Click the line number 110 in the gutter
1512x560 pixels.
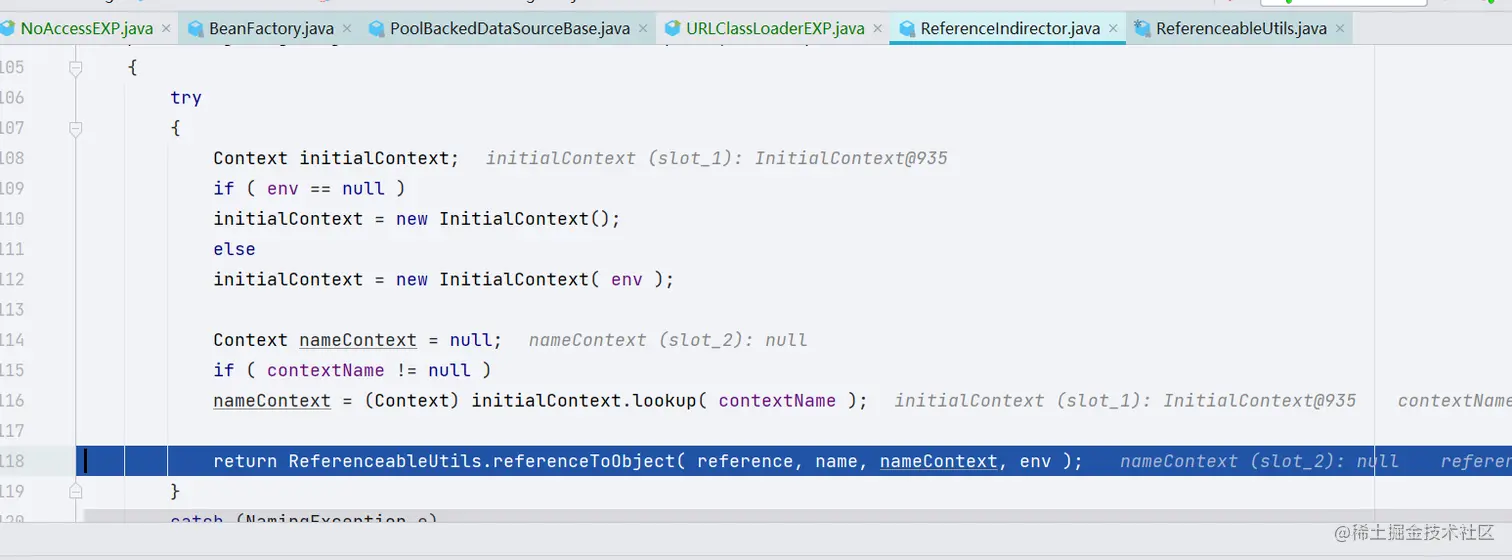pos(12,219)
